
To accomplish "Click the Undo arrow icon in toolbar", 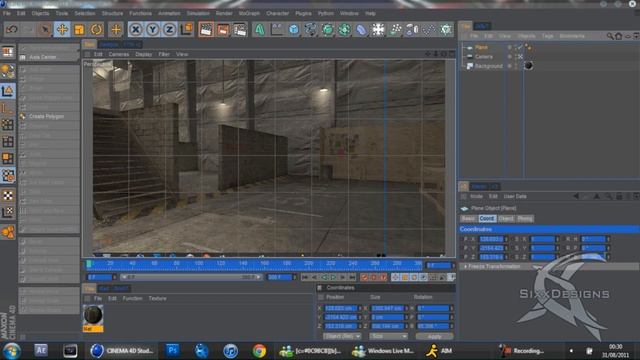I will [11, 29].
